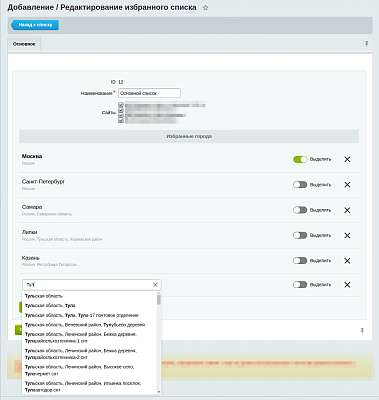
Task: Click the pin icon at the bottom of the form
Action: [x=362, y=330]
